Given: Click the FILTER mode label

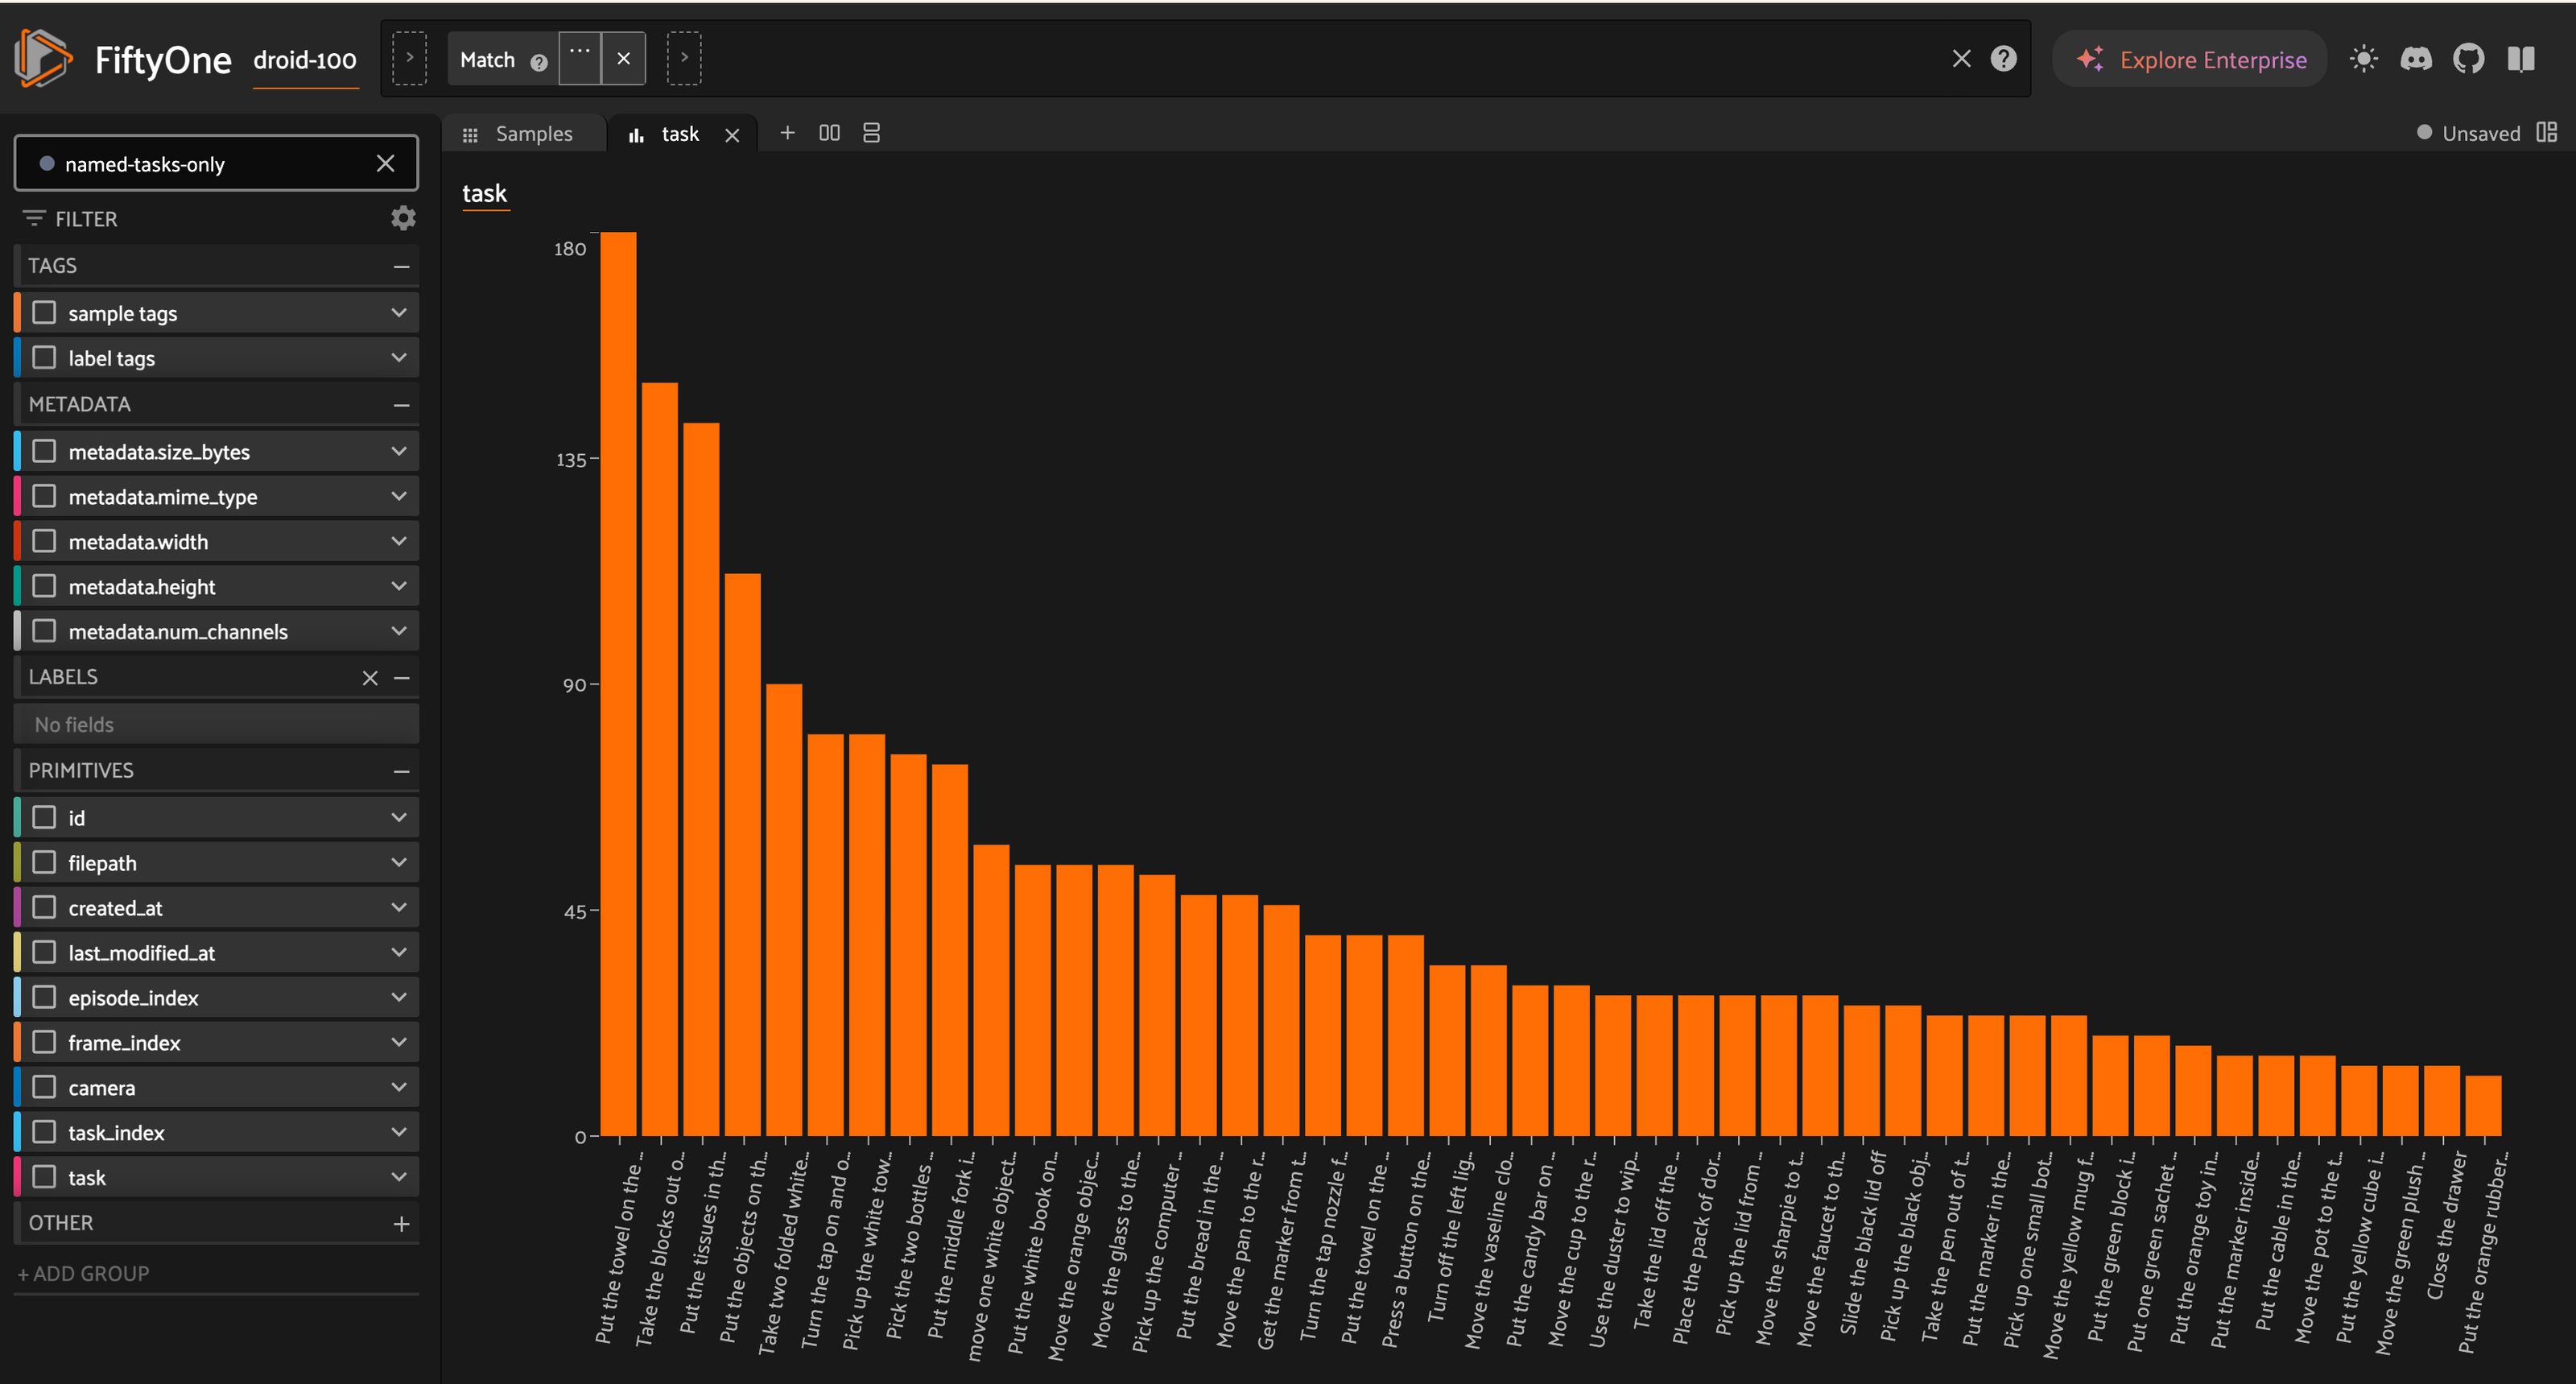Looking at the screenshot, I should [86, 219].
